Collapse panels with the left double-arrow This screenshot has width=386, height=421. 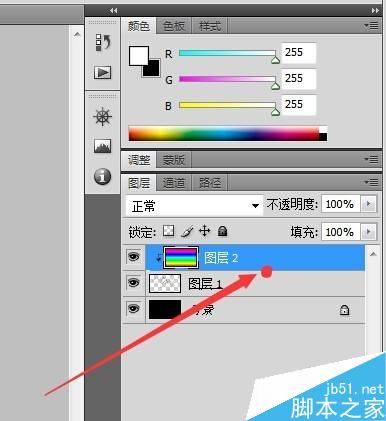(x=113, y=11)
